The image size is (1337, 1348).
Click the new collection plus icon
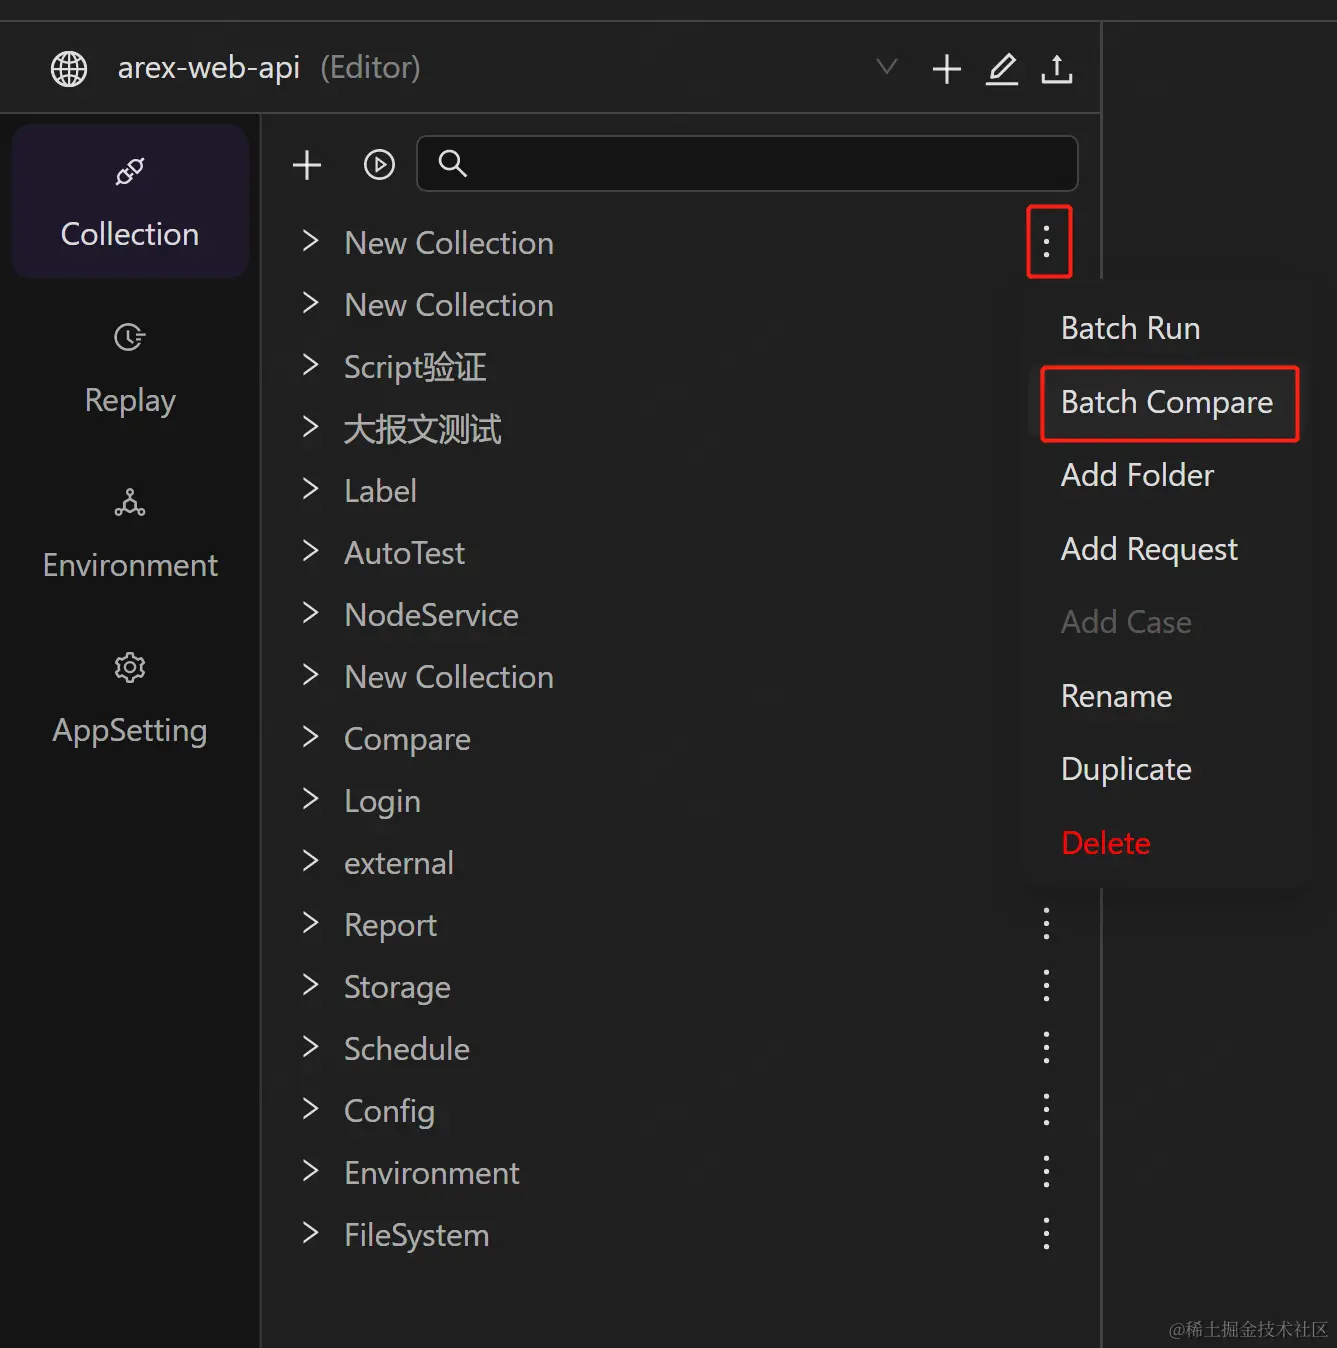(x=307, y=164)
